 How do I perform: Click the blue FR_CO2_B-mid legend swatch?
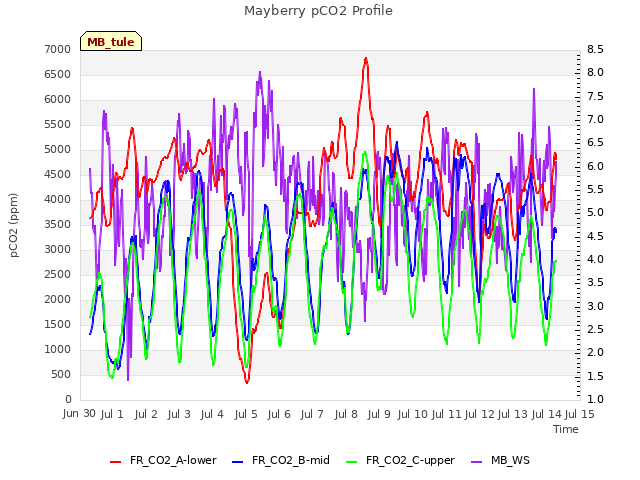tap(238, 461)
